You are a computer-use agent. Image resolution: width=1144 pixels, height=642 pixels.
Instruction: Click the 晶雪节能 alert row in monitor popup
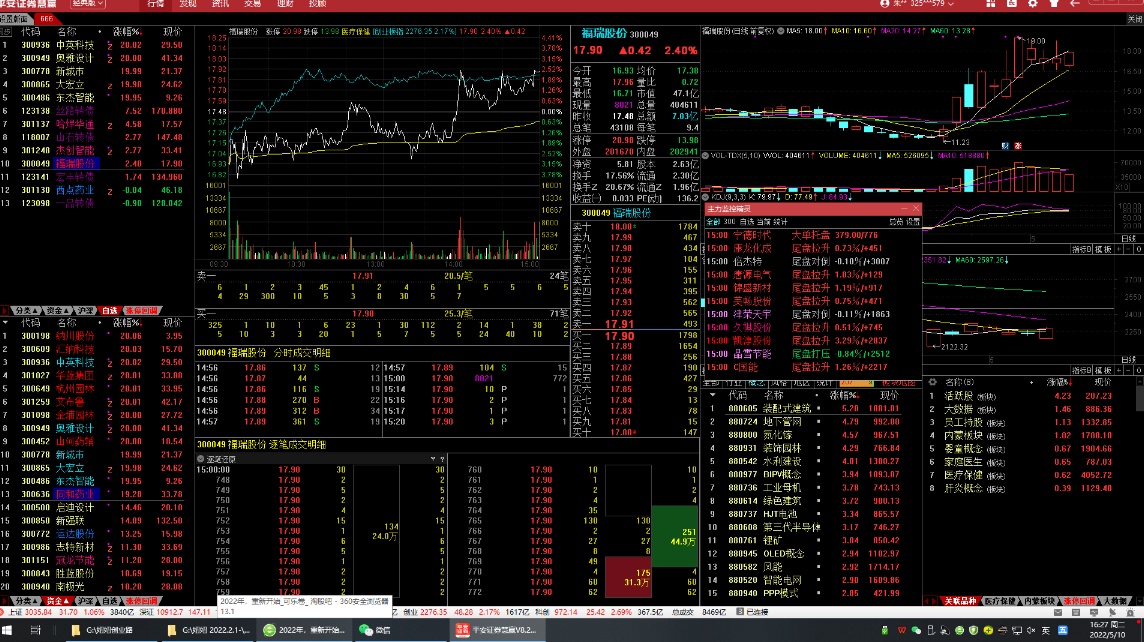pos(813,354)
